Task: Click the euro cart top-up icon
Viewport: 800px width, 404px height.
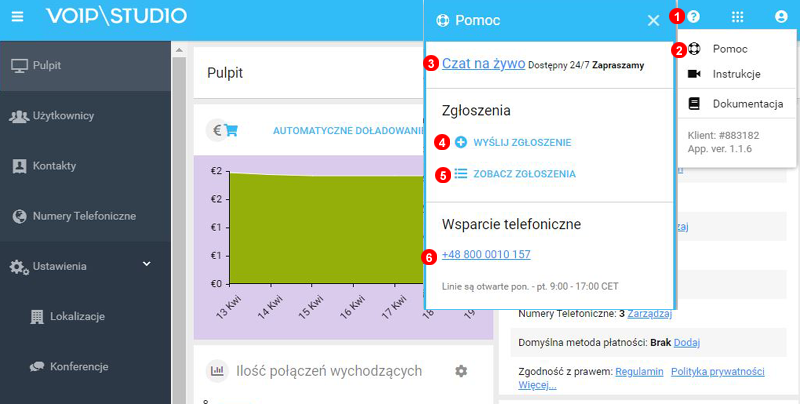Action: click(224, 130)
